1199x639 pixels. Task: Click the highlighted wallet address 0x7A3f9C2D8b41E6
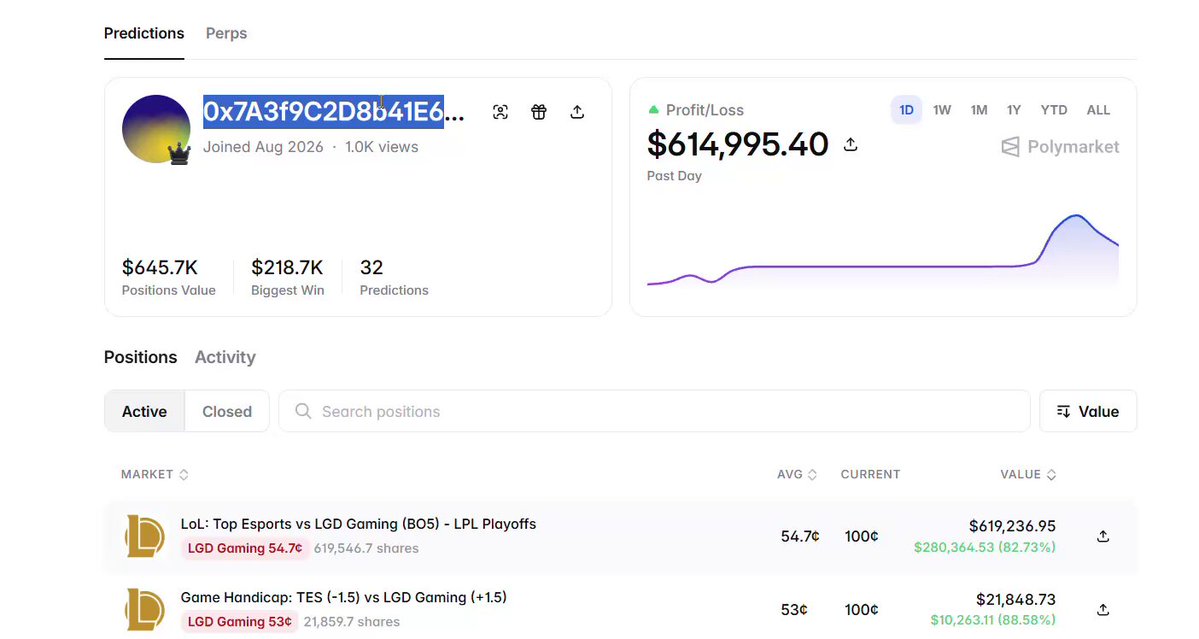tap(323, 112)
